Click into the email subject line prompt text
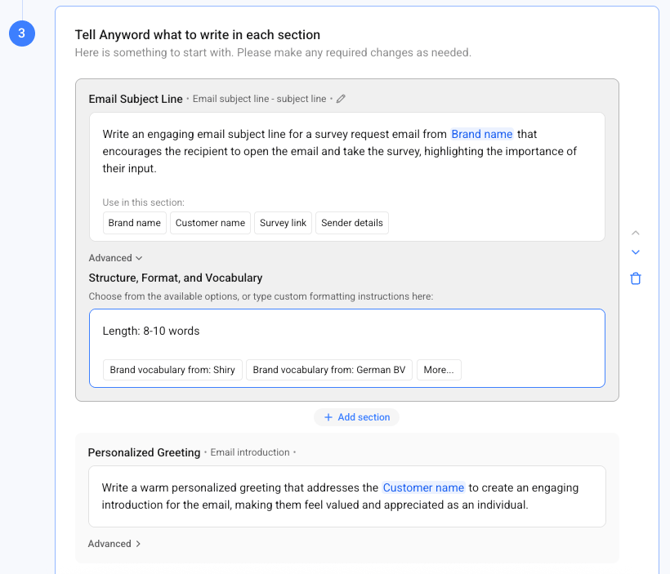This screenshot has height=574, width=670. pyautogui.click(x=300, y=152)
